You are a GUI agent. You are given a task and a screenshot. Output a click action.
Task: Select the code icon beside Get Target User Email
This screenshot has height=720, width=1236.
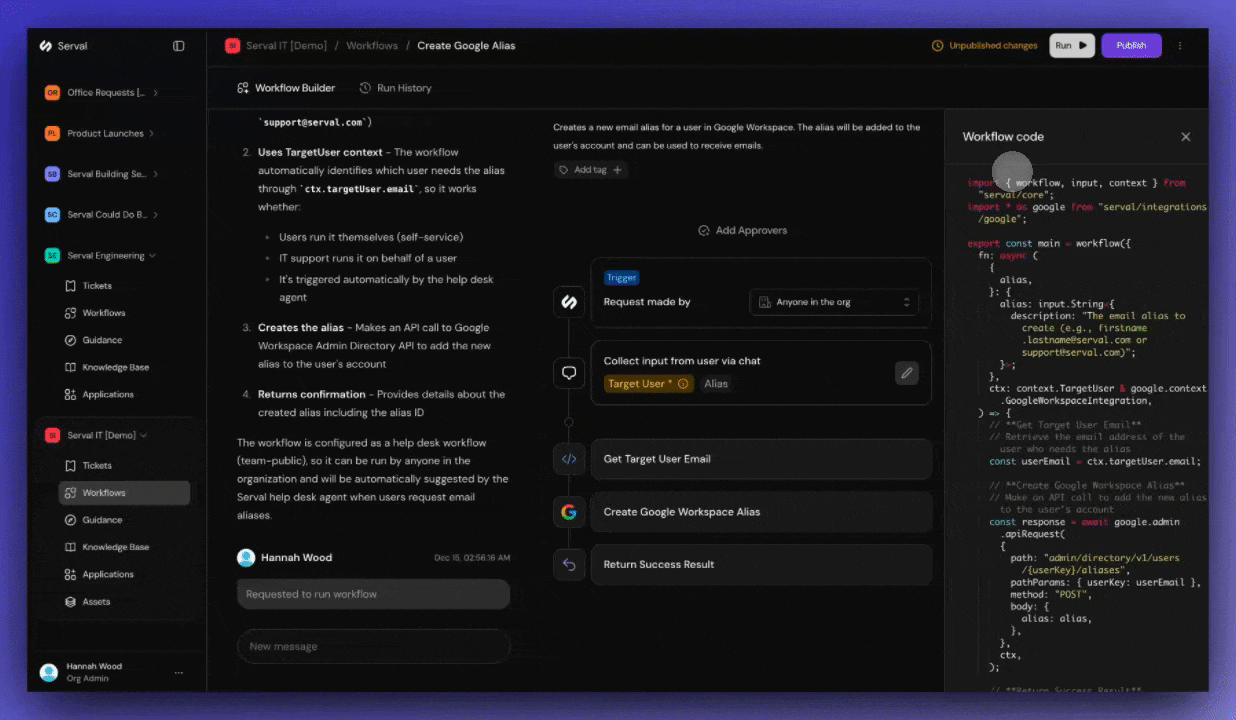coord(569,458)
